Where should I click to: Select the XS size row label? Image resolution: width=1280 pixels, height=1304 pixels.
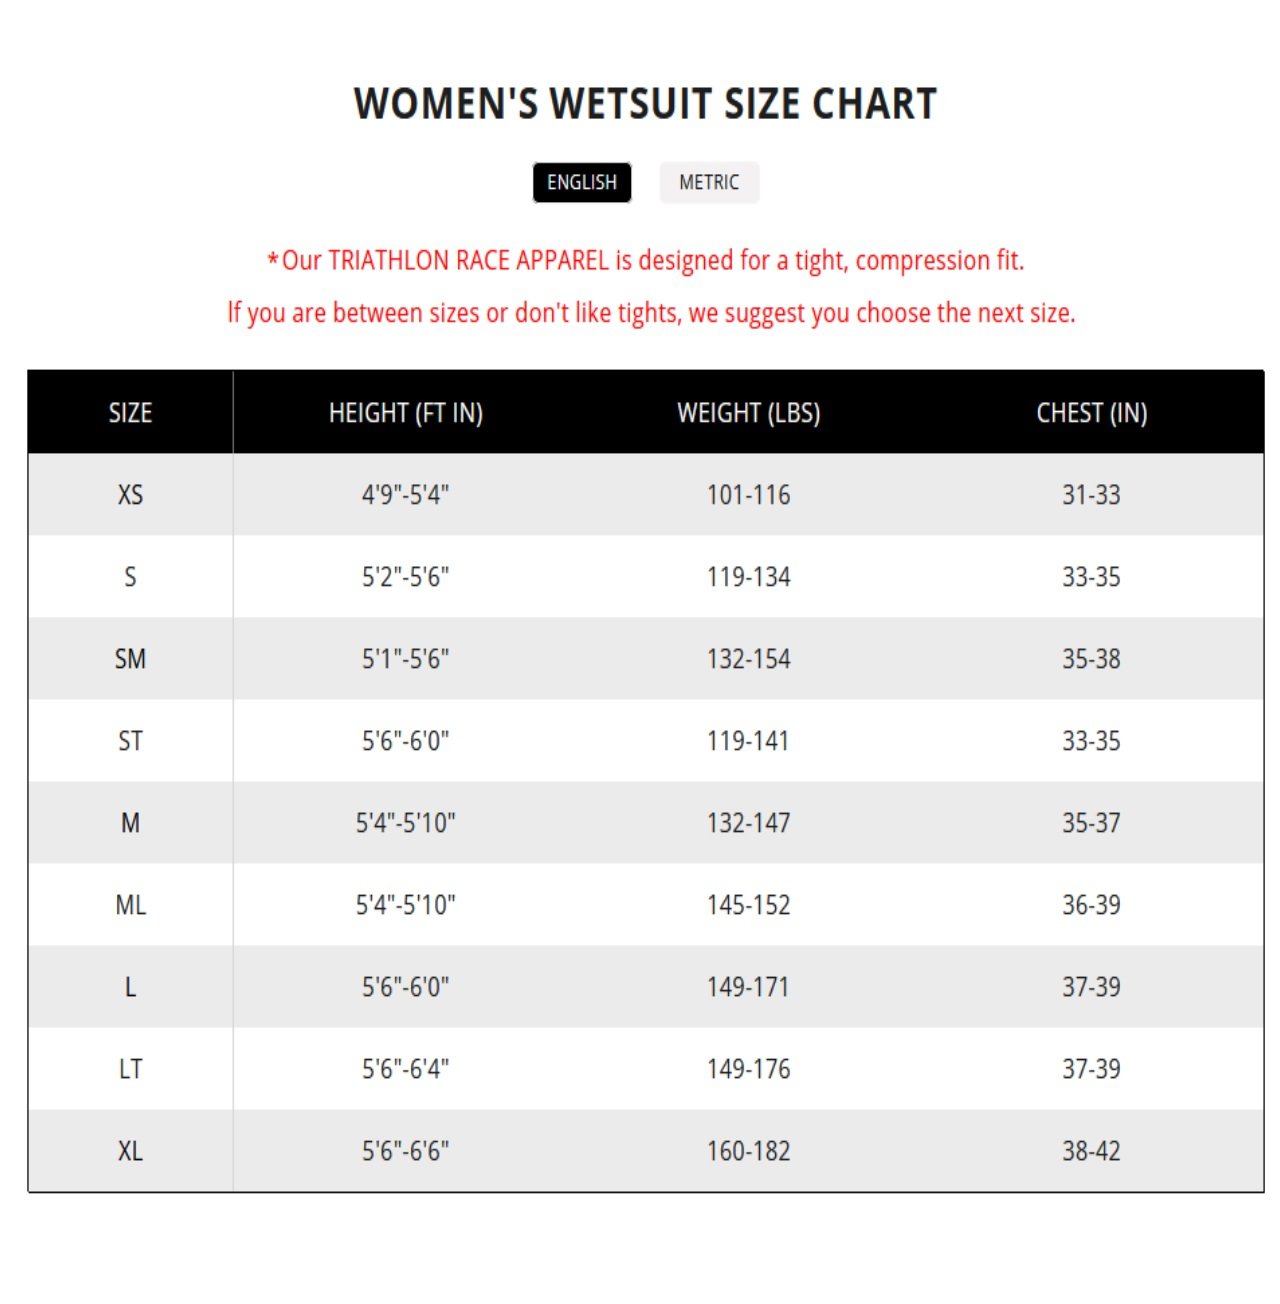coord(130,495)
